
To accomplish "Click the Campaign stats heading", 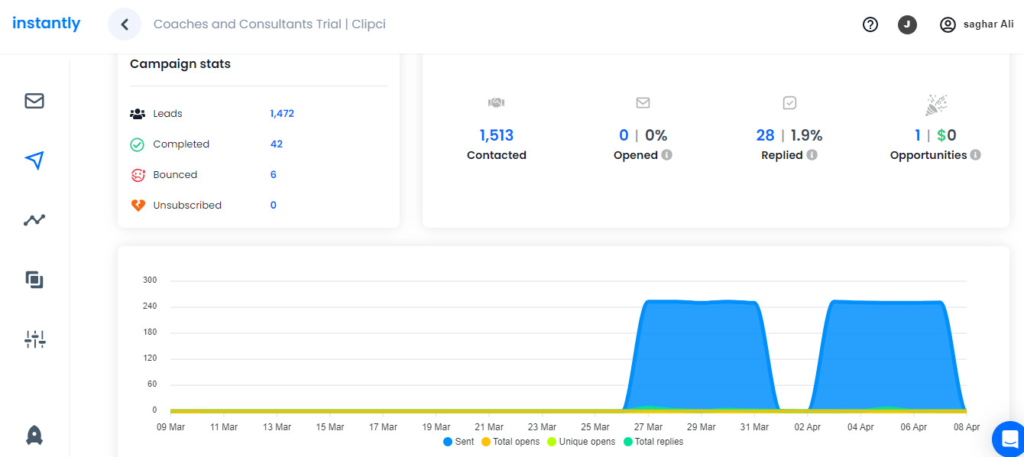I will coord(180,64).
